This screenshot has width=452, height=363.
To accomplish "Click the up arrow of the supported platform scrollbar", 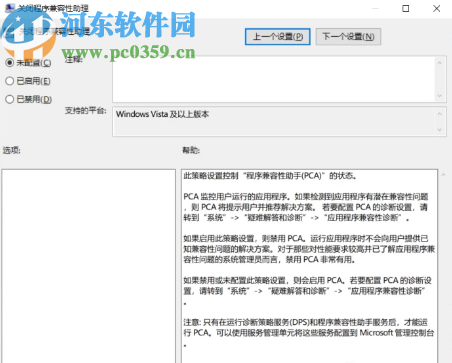I will pyautogui.click(x=440, y=114).
